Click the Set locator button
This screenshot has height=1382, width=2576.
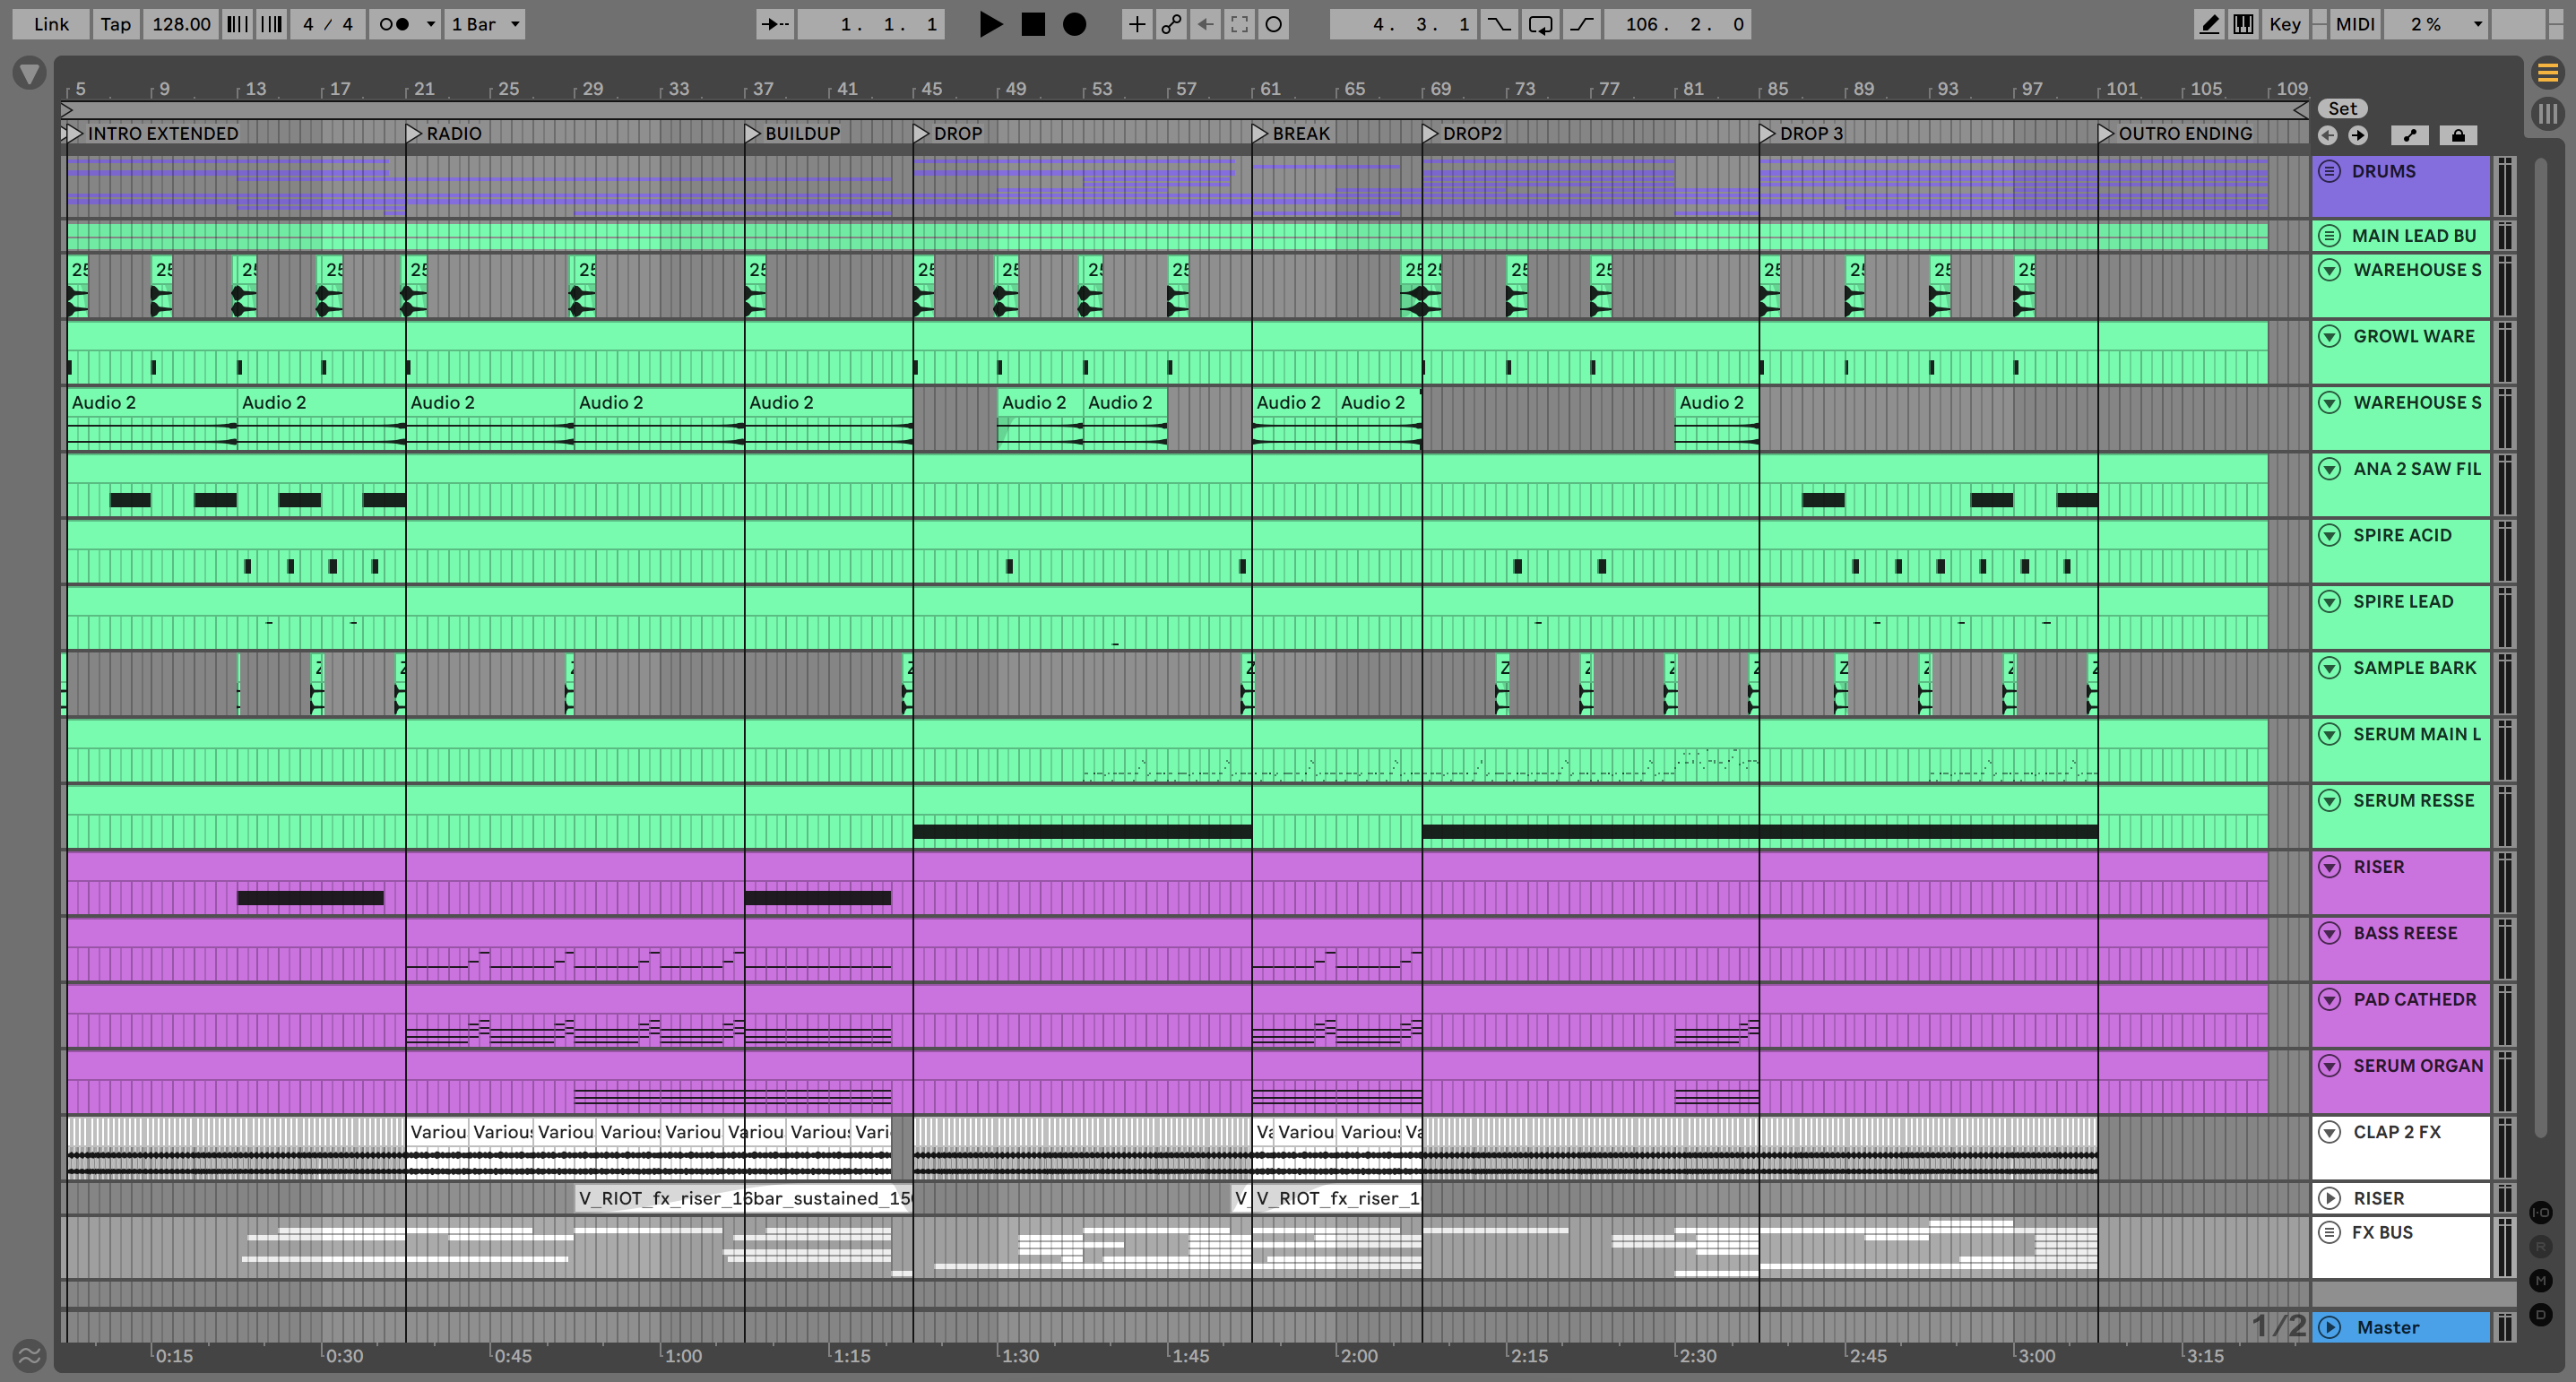[x=2342, y=108]
